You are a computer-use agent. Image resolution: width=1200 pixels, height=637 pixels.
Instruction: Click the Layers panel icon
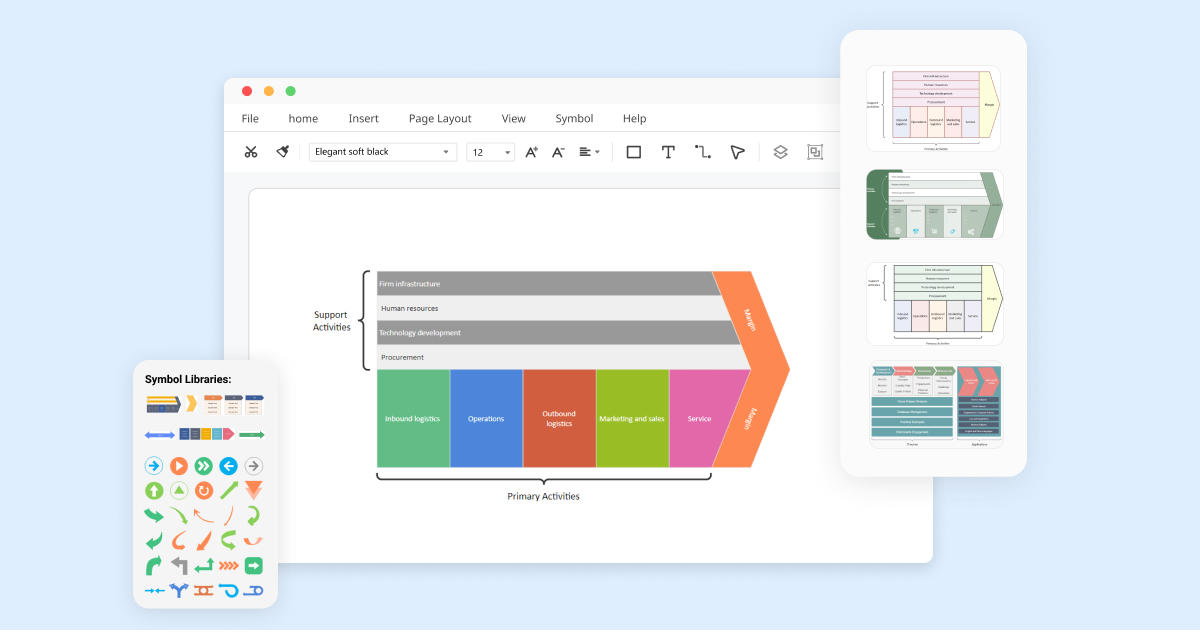(780, 152)
